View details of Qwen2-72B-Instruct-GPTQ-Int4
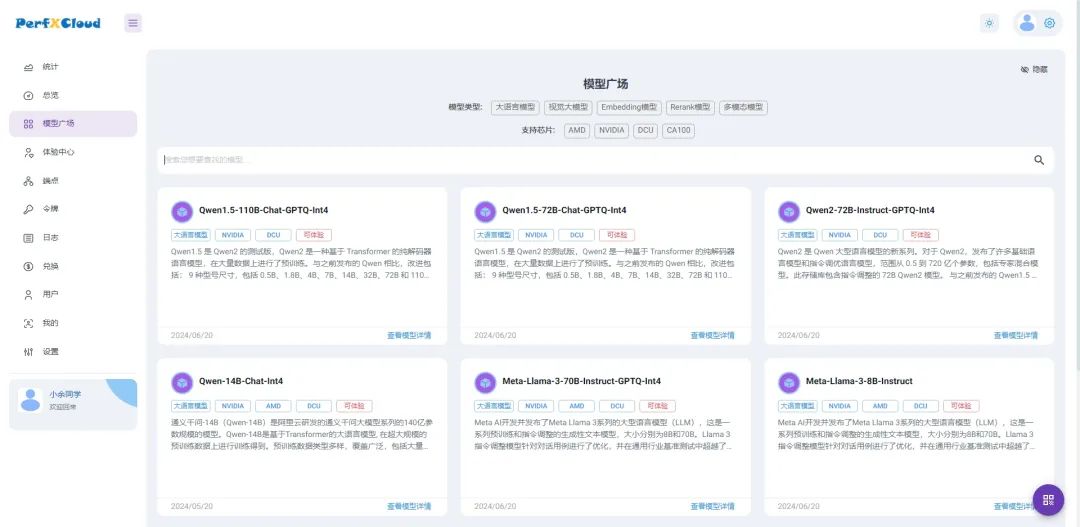Viewport: 1080px width, 527px height. click(x=1015, y=335)
